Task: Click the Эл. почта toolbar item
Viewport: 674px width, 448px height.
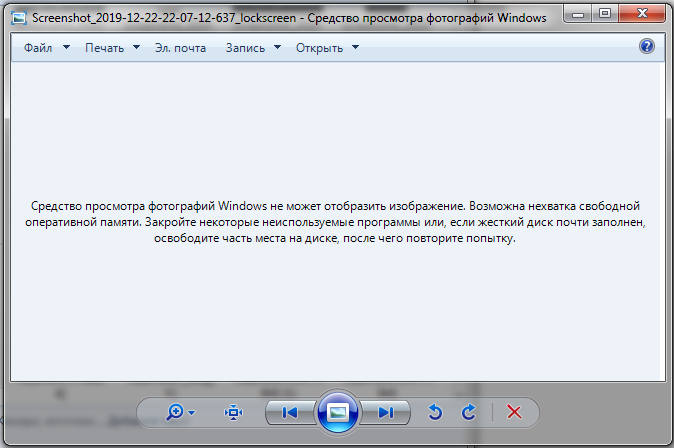Action: tap(180, 48)
